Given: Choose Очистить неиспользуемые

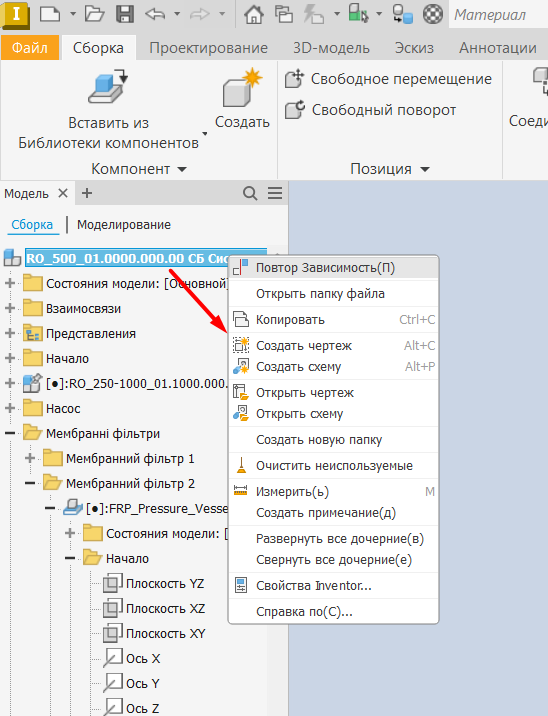Looking at the screenshot, I should [x=333, y=466].
